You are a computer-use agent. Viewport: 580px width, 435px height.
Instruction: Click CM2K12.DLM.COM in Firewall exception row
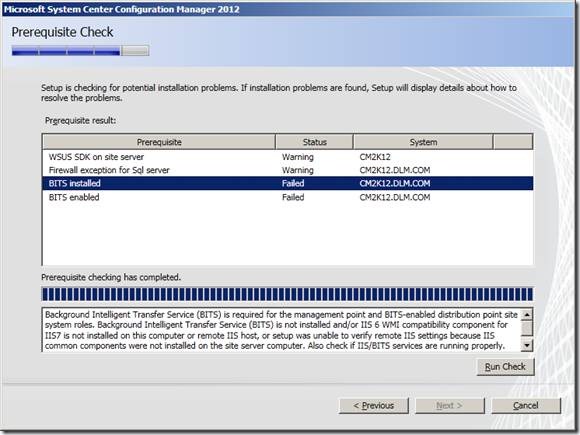[x=395, y=170]
